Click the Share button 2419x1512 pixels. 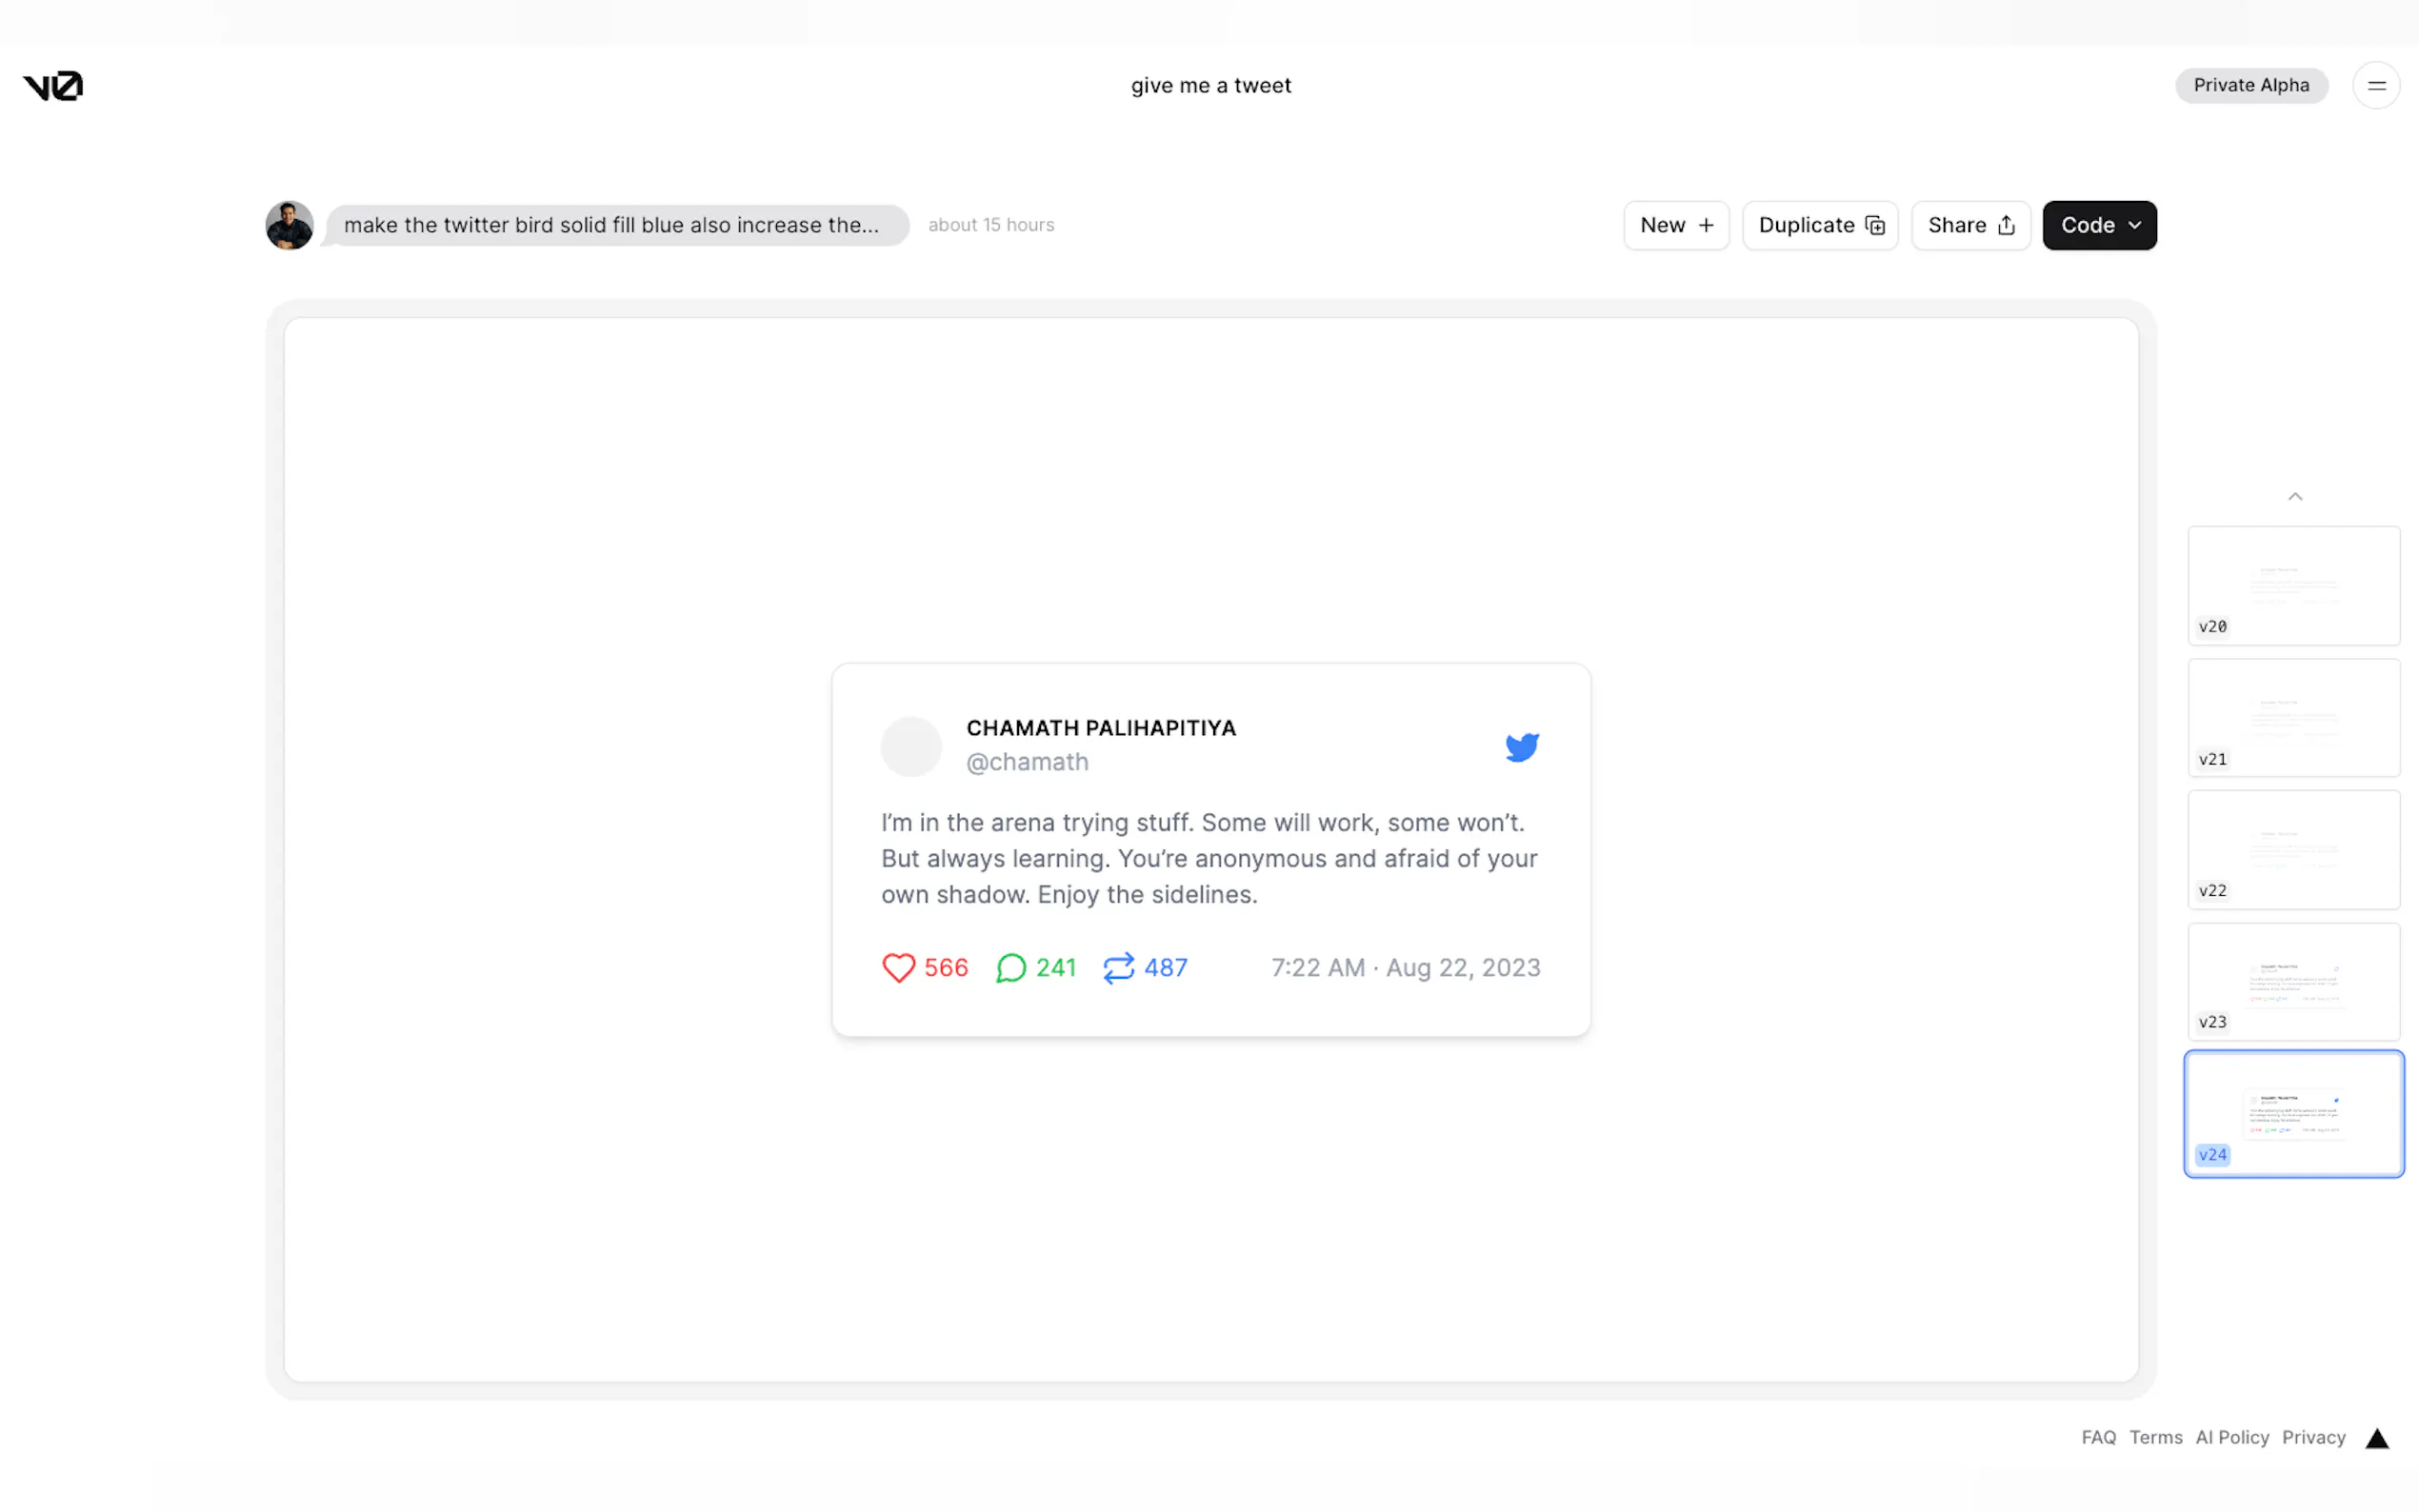tap(1970, 225)
